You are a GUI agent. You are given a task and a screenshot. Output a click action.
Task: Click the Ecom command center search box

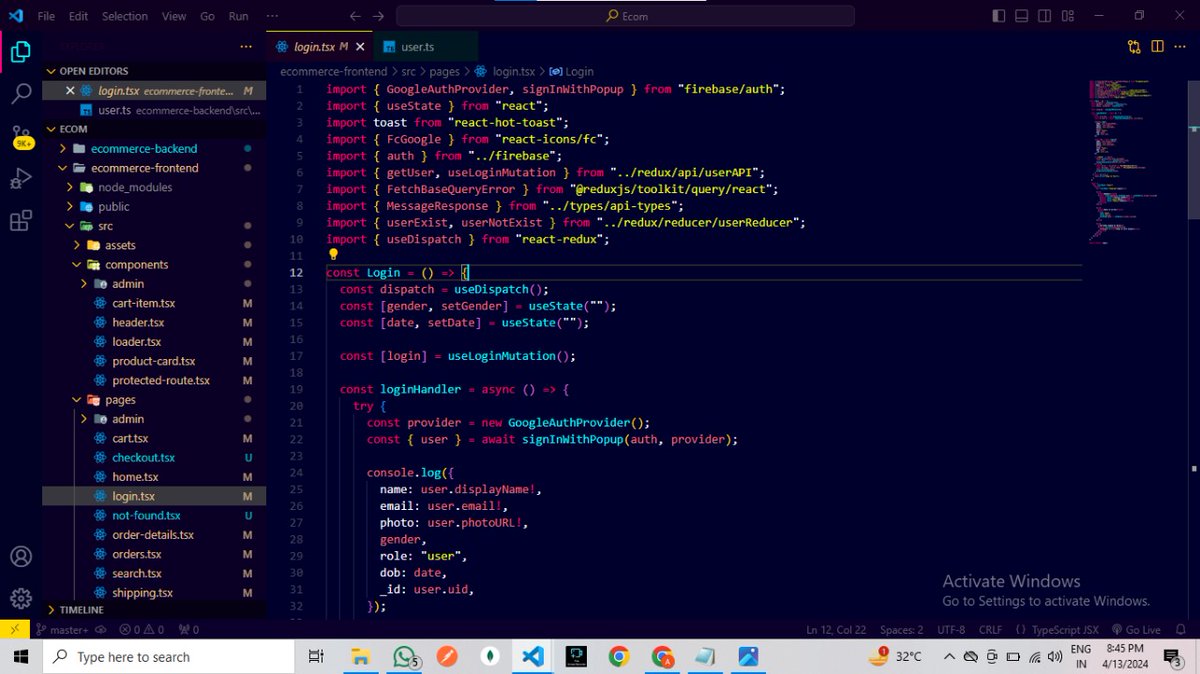coord(625,16)
